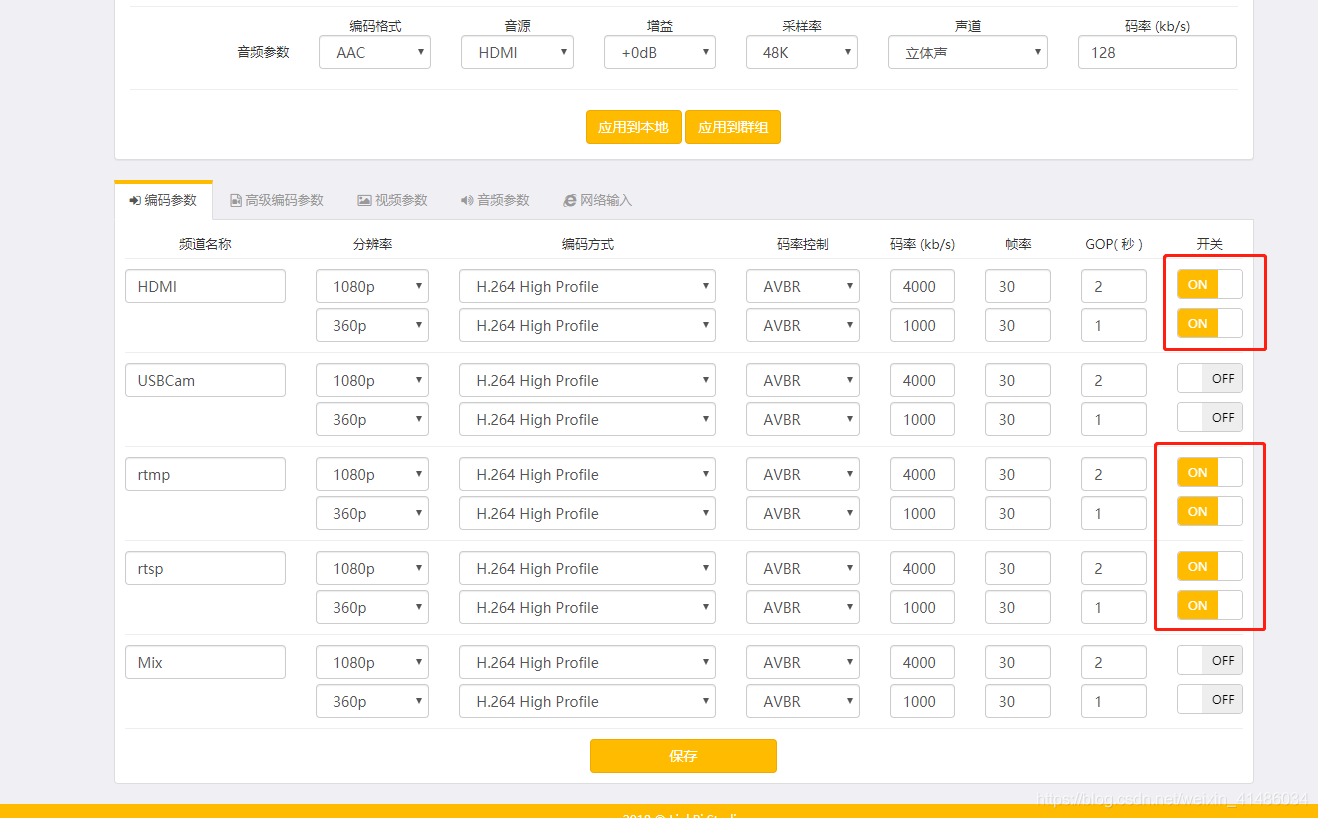This screenshot has width=1318, height=818.
Task: Turn off the HDMI 360p stream switch
Action: (1210, 323)
